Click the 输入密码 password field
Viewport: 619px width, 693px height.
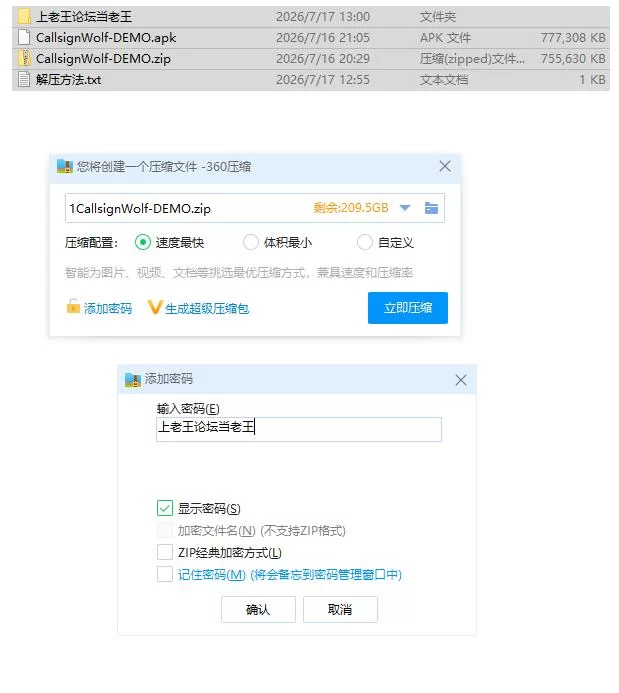coord(299,429)
